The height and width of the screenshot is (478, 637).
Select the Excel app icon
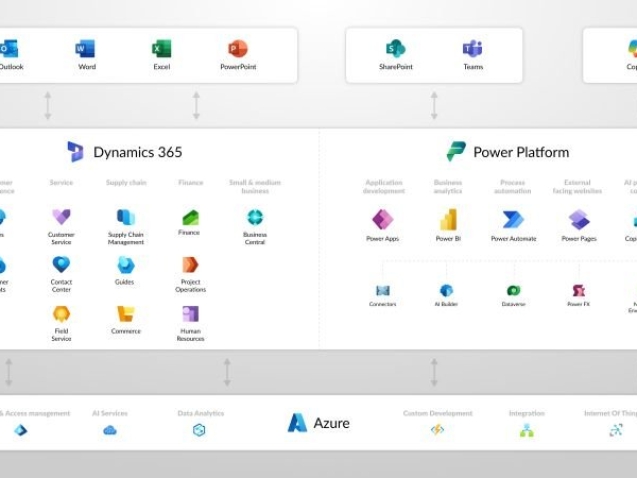(x=162, y=49)
